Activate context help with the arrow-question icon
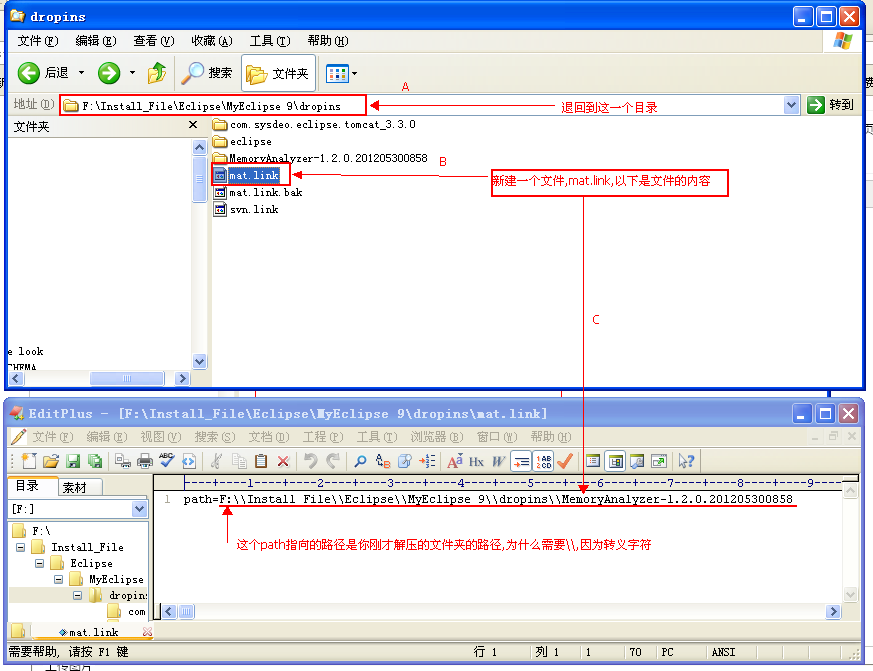This screenshot has width=873, height=671. 686,459
